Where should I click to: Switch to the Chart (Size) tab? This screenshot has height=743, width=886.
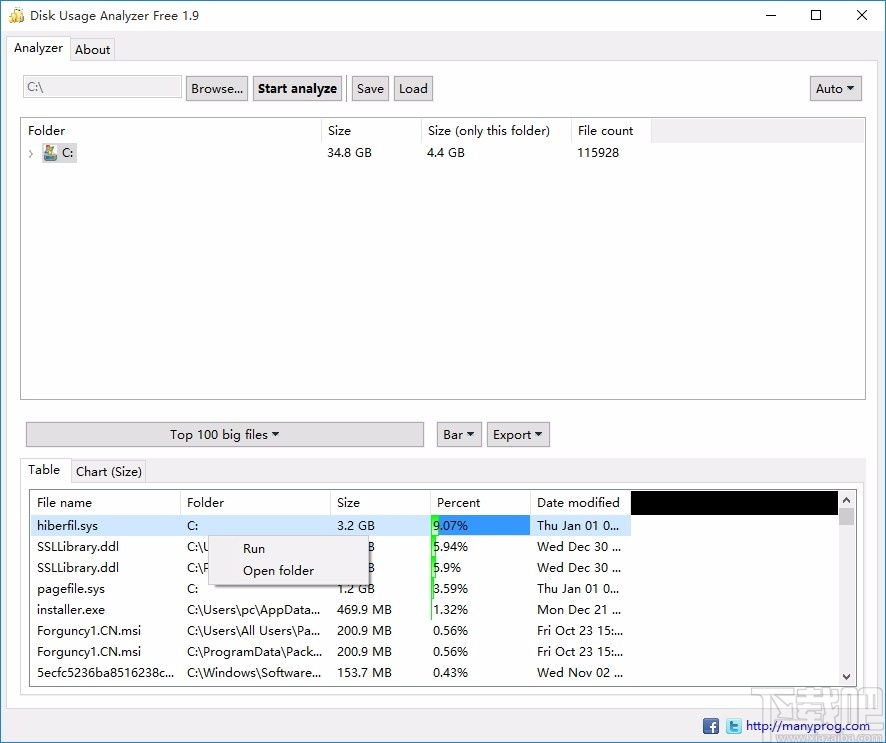[108, 471]
